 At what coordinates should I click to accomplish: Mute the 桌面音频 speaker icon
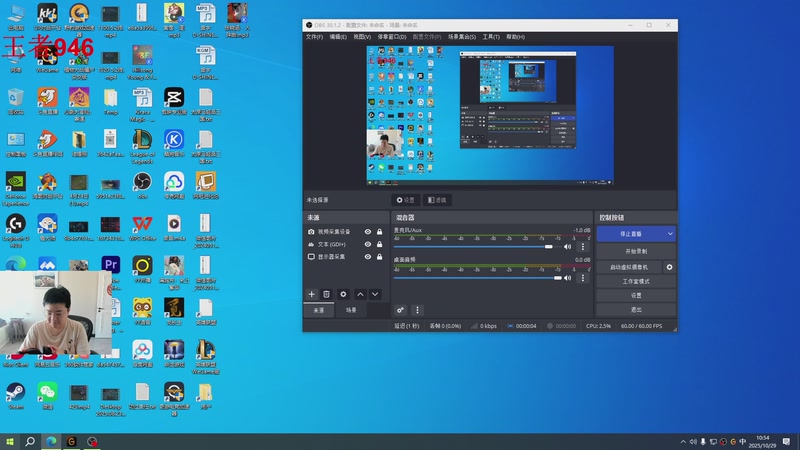(x=567, y=278)
